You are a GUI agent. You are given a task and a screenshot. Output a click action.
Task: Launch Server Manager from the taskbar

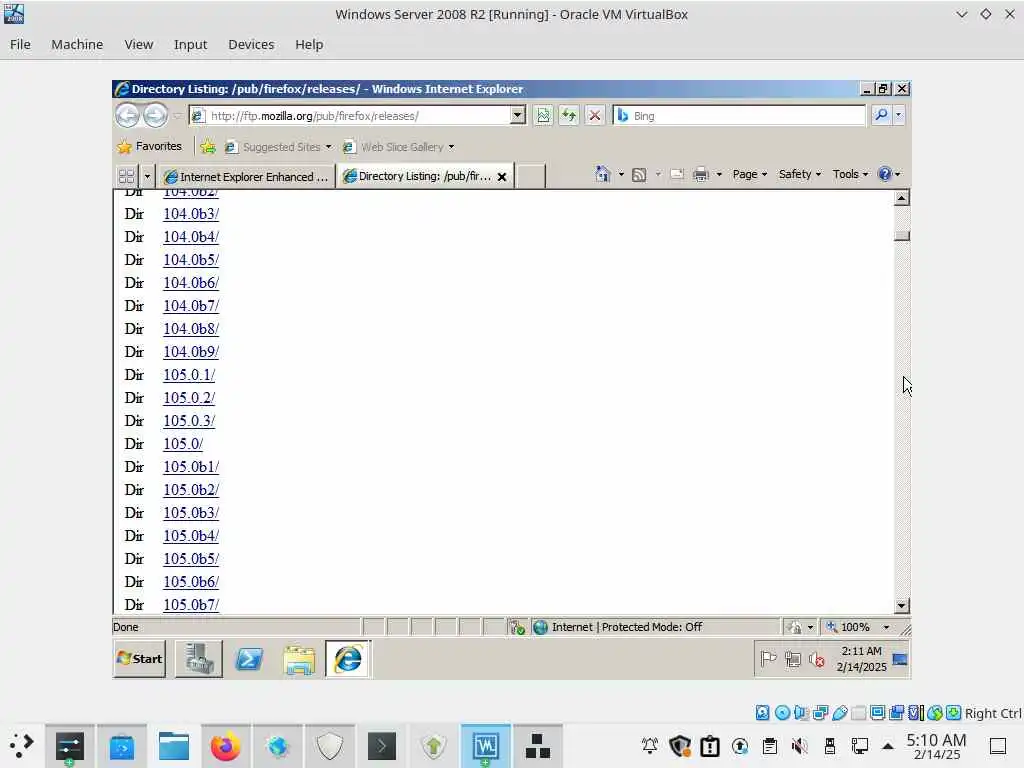click(x=199, y=659)
